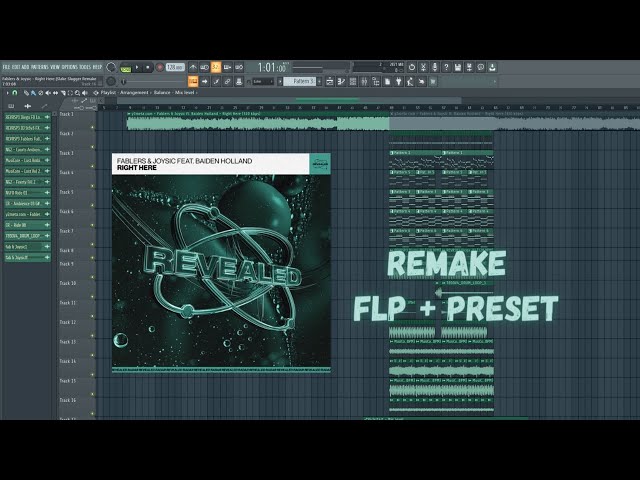Select the first clip in the picker list
The height and width of the screenshot is (480, 640).
[x=27, y=117]
